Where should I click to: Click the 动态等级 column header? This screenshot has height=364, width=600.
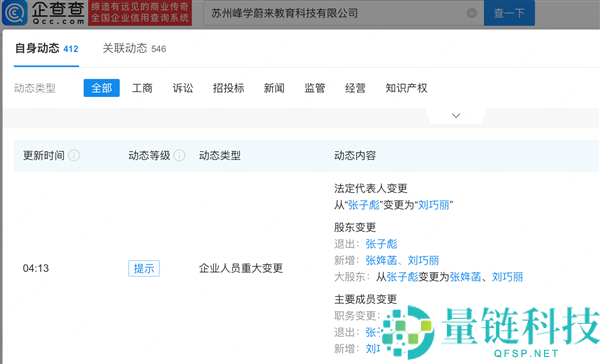149,155
